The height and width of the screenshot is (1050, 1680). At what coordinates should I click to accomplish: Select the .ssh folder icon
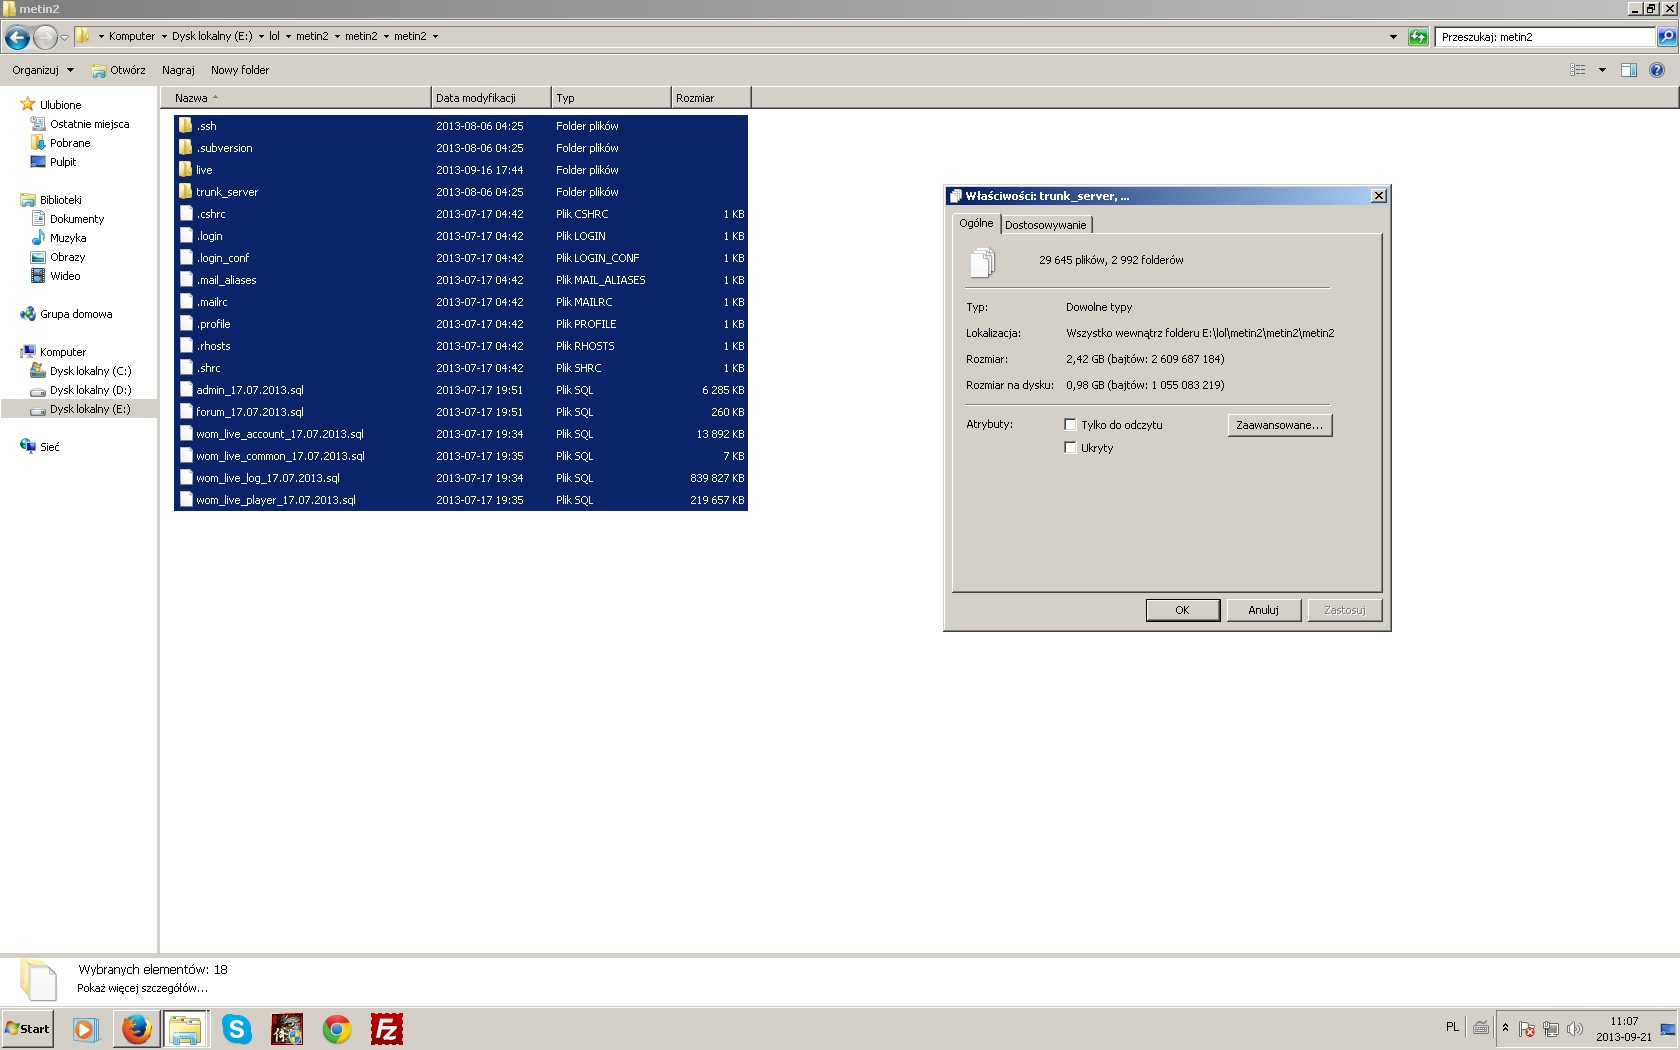point(185,126)
